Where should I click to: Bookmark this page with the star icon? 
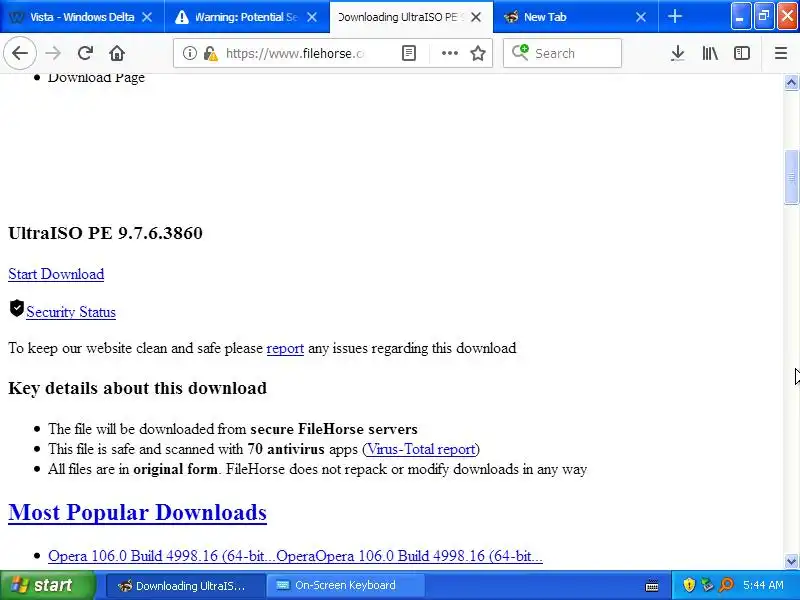coord(478,53)
